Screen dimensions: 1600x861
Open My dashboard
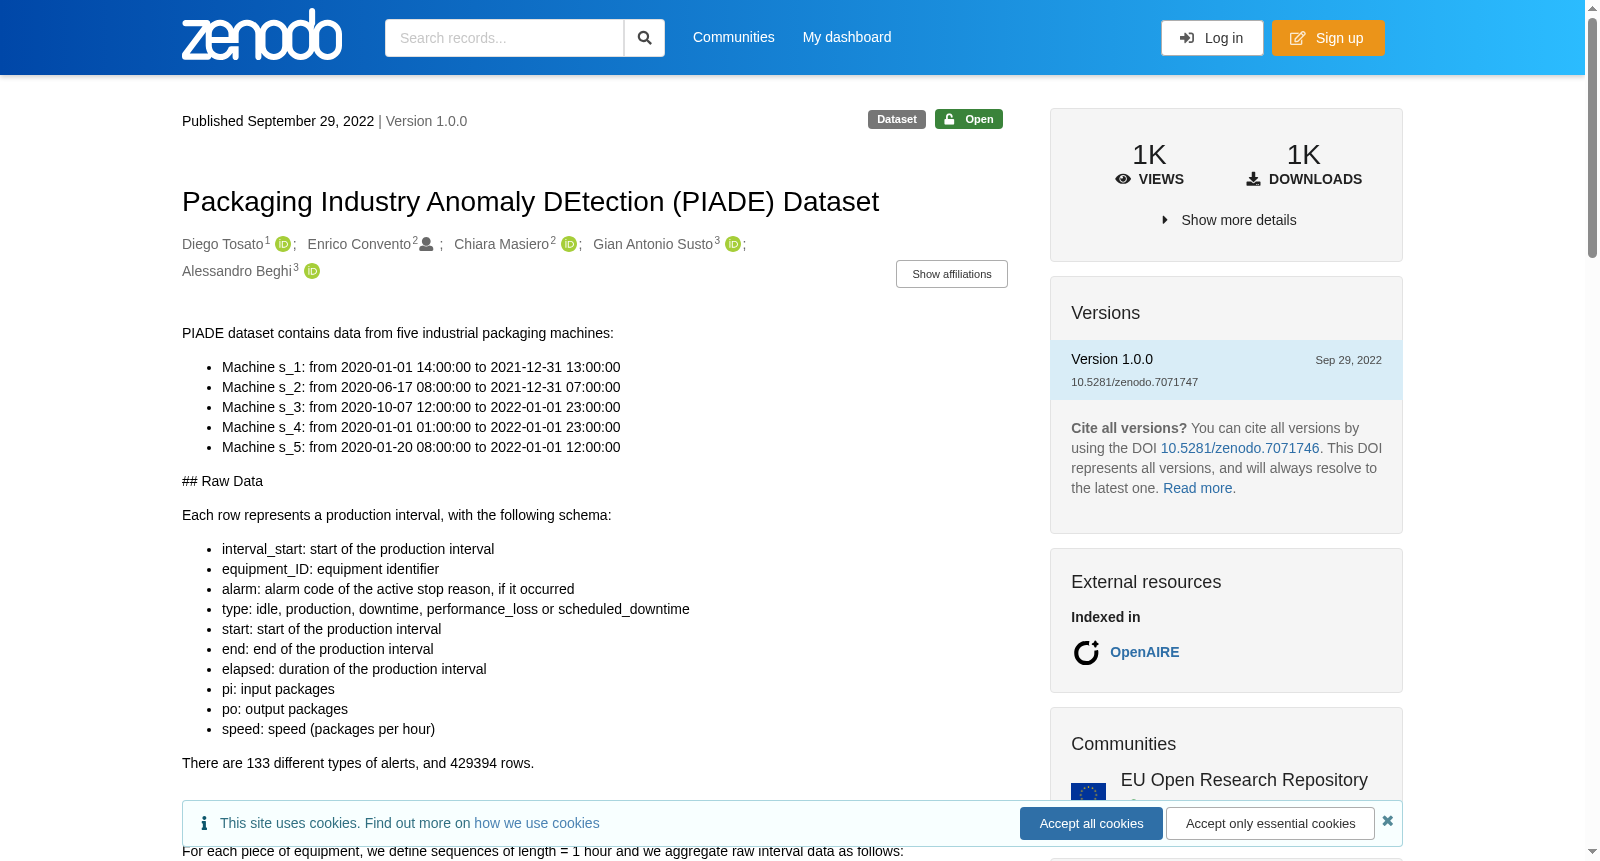(846, 37)
